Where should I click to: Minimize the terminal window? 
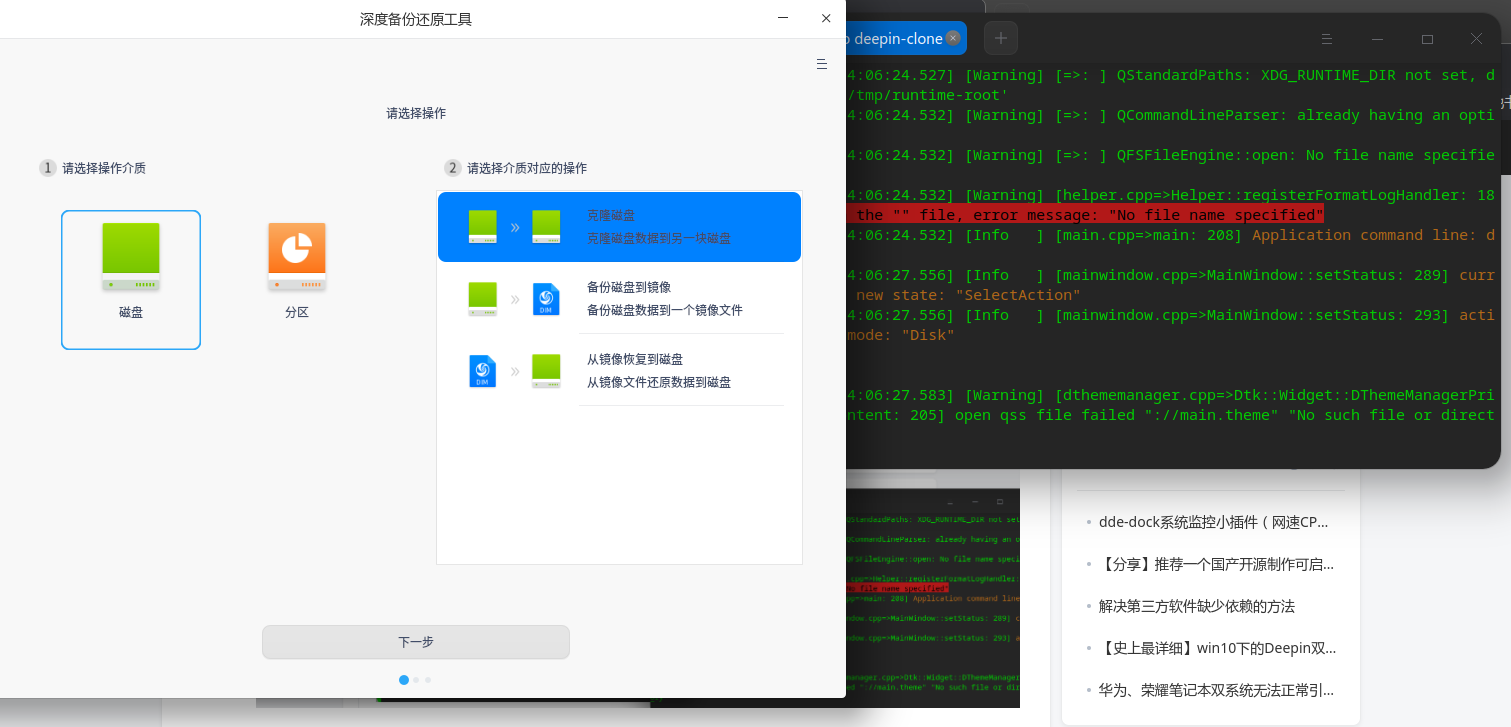coord(1378,39)
